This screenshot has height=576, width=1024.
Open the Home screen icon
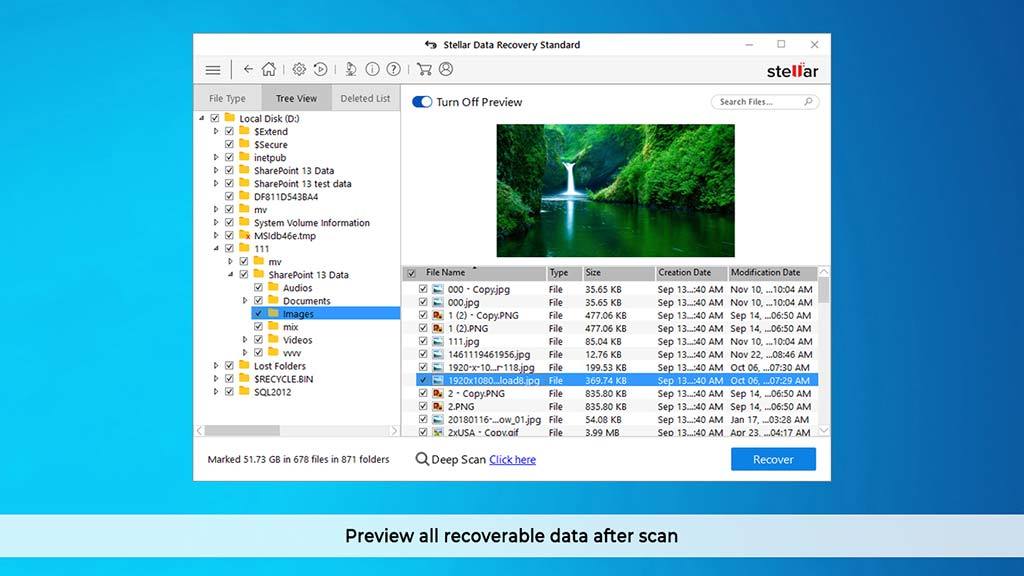268,69
